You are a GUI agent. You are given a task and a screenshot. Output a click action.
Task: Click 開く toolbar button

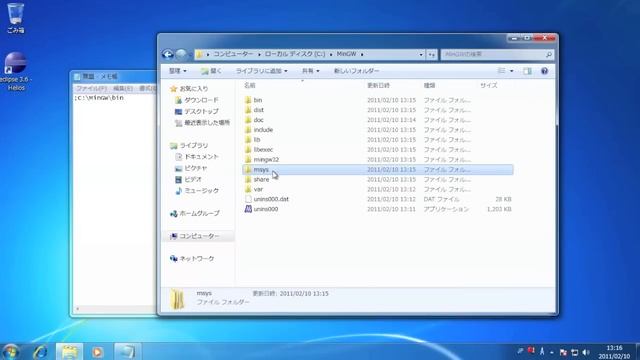click(x=211, y=71)
